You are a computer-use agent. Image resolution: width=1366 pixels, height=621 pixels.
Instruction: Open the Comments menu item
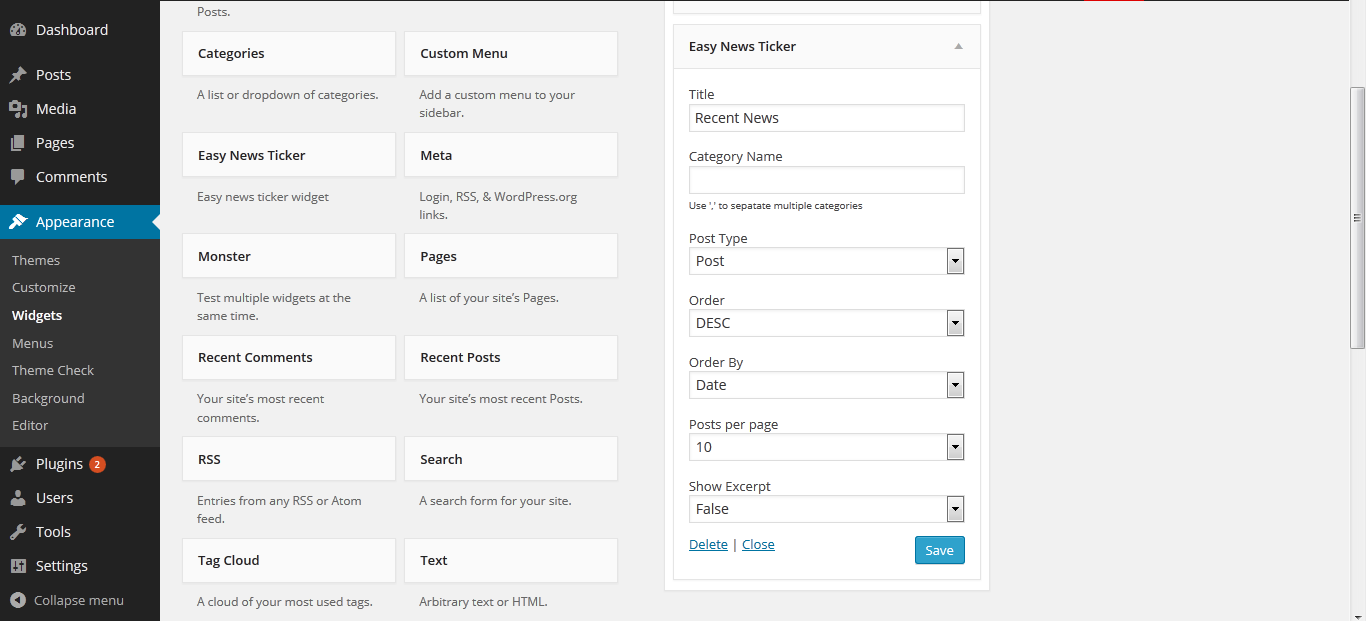80,177
